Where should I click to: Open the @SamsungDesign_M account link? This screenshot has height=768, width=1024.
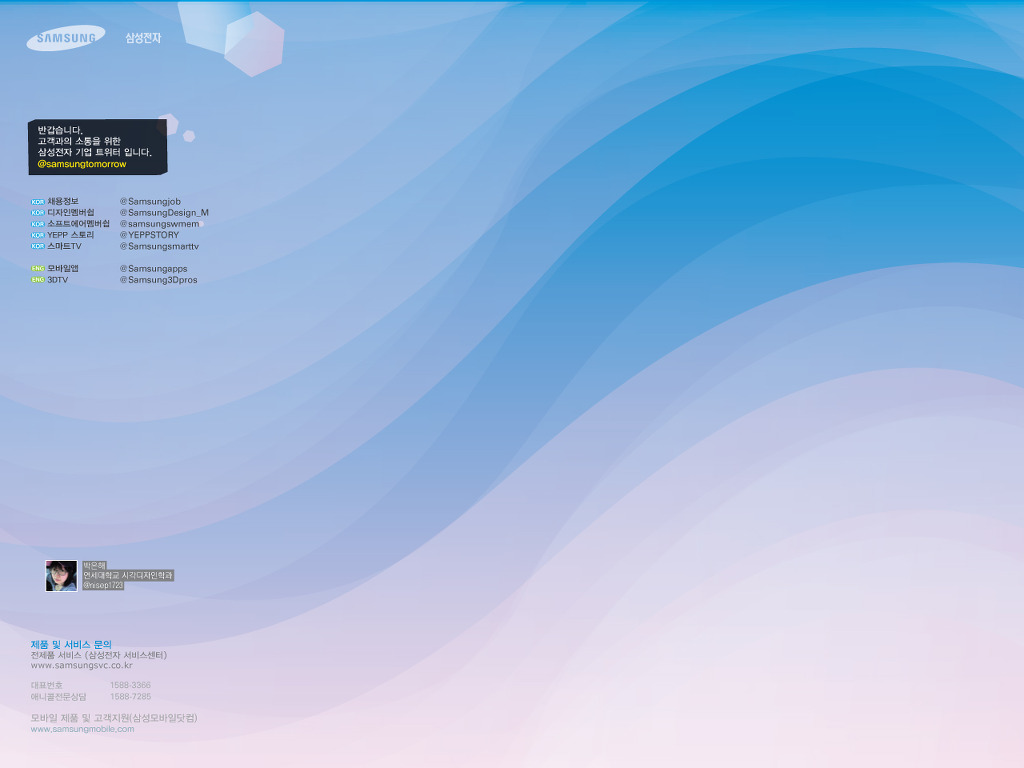pos(164,213)
